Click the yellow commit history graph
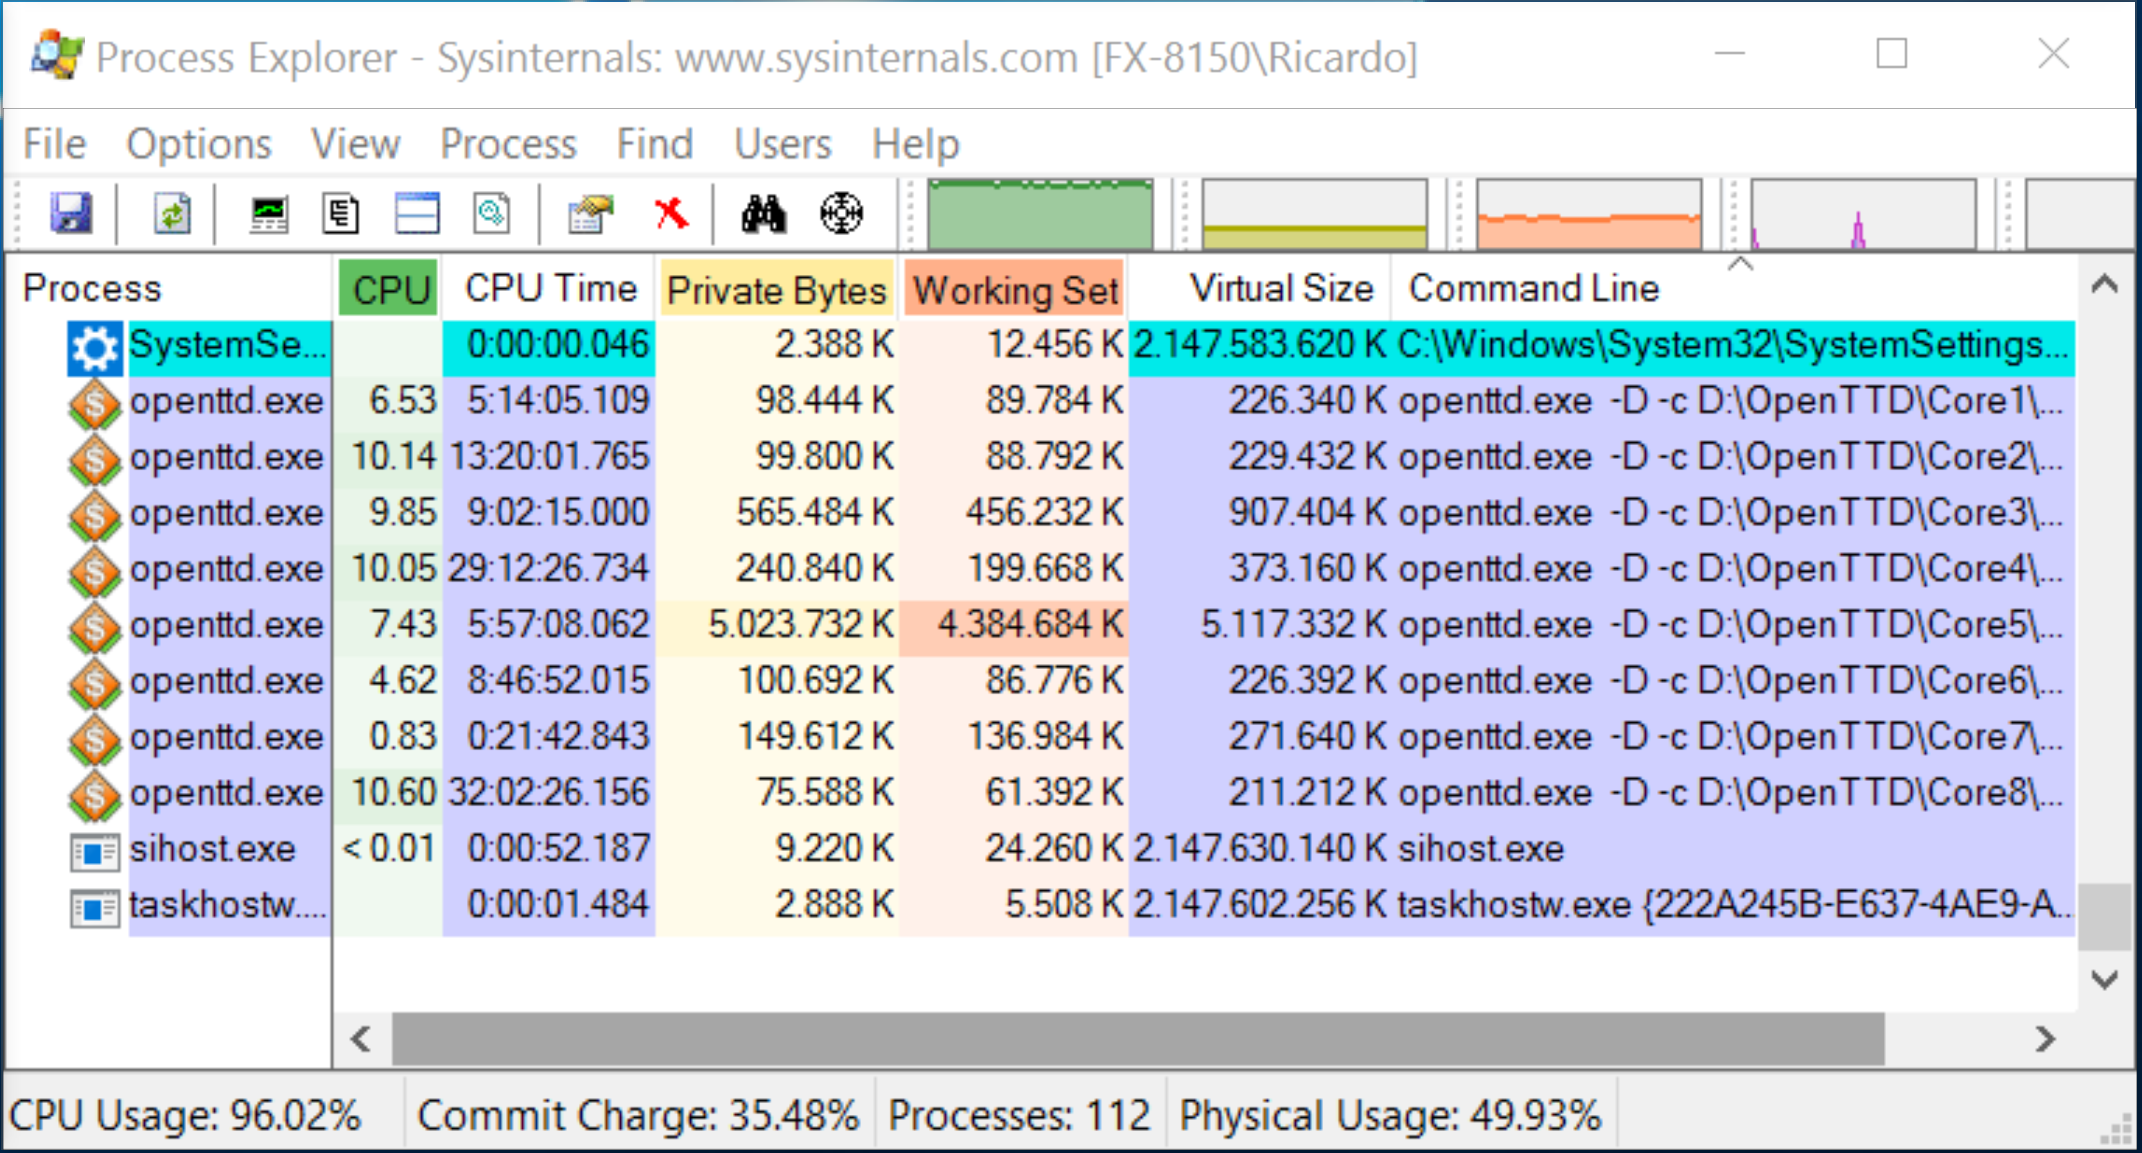Image resolution: width=2142 pixels, height=1153 pixels. [x=1314, y=213]
